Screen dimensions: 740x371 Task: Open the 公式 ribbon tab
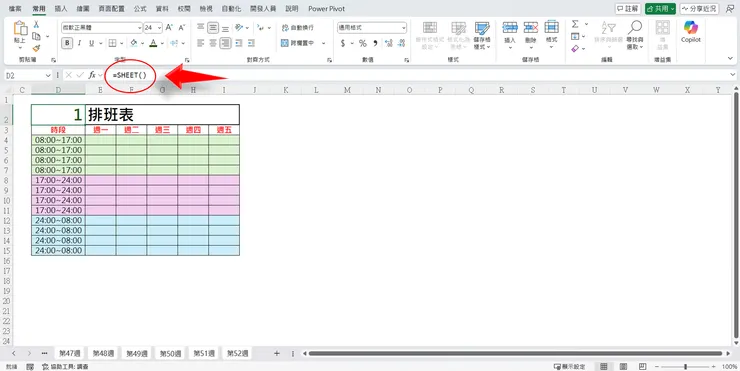(140, 9)
